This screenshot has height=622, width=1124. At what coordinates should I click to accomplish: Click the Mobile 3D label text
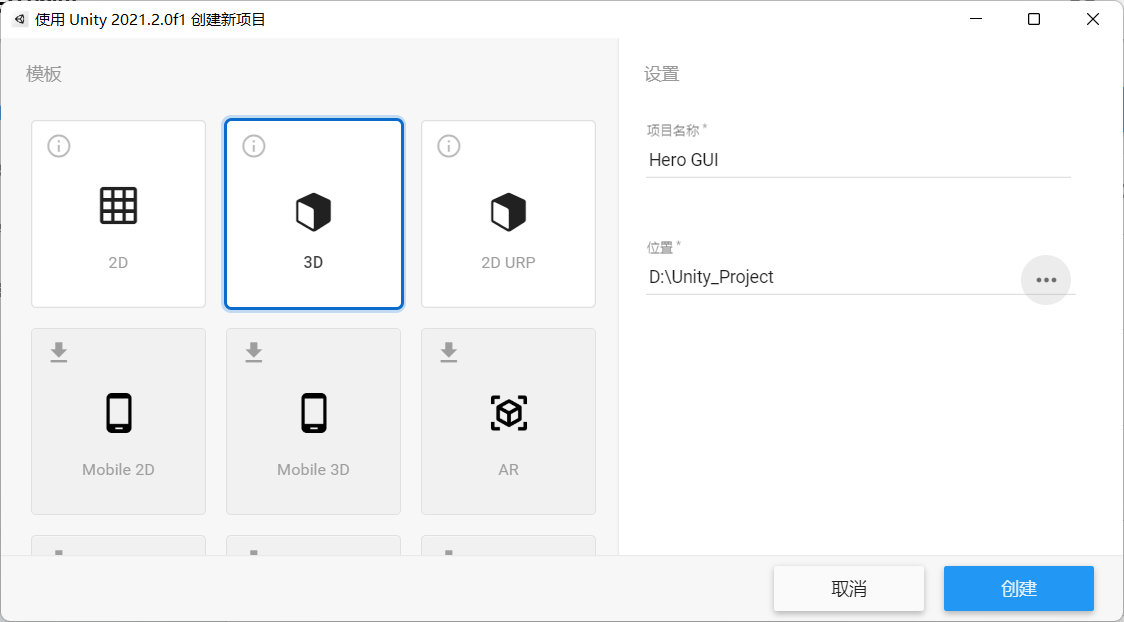313,470
